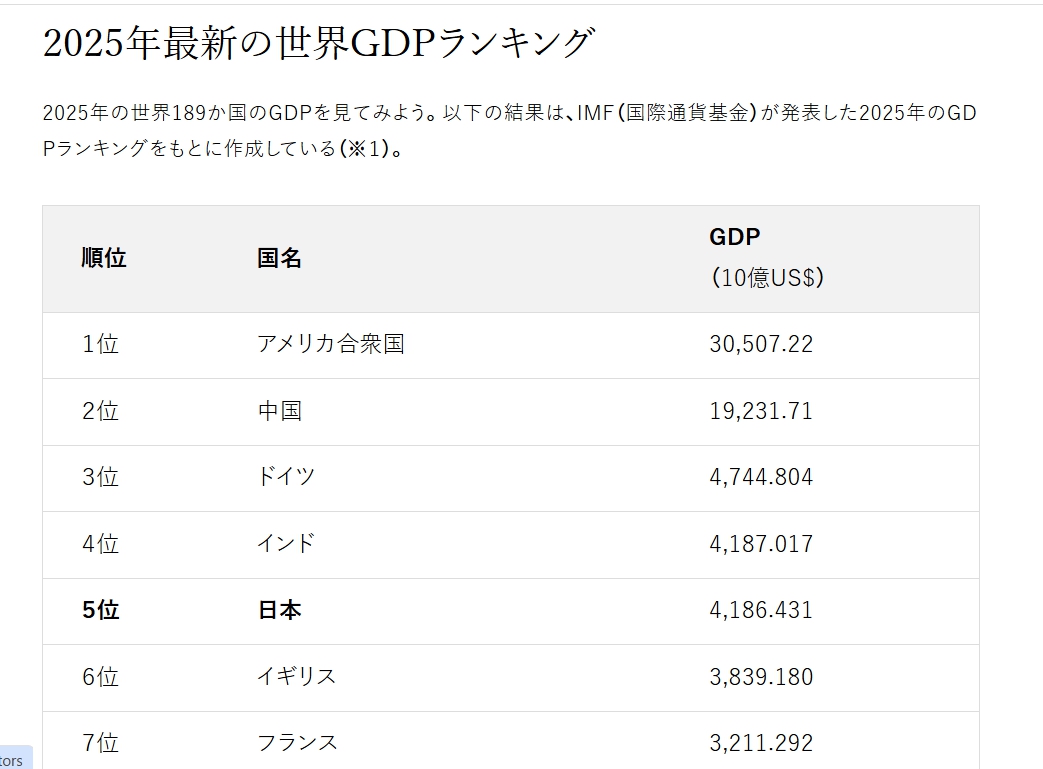Click the アメリカ合衆国 country cell

point(331,344)
